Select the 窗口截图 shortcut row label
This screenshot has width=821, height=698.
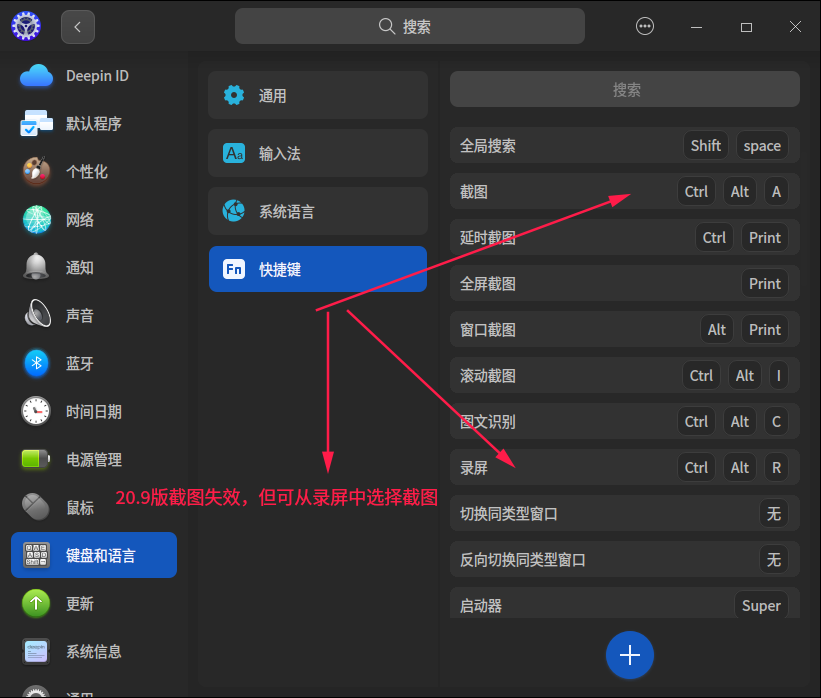pos(487,330)
